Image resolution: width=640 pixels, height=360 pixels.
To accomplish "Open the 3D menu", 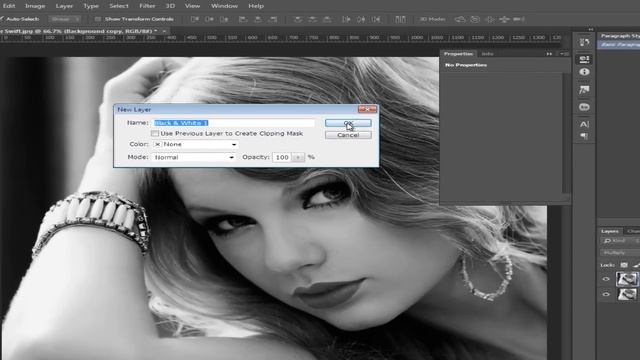I will pyautogui.click(x=170, y=6).
